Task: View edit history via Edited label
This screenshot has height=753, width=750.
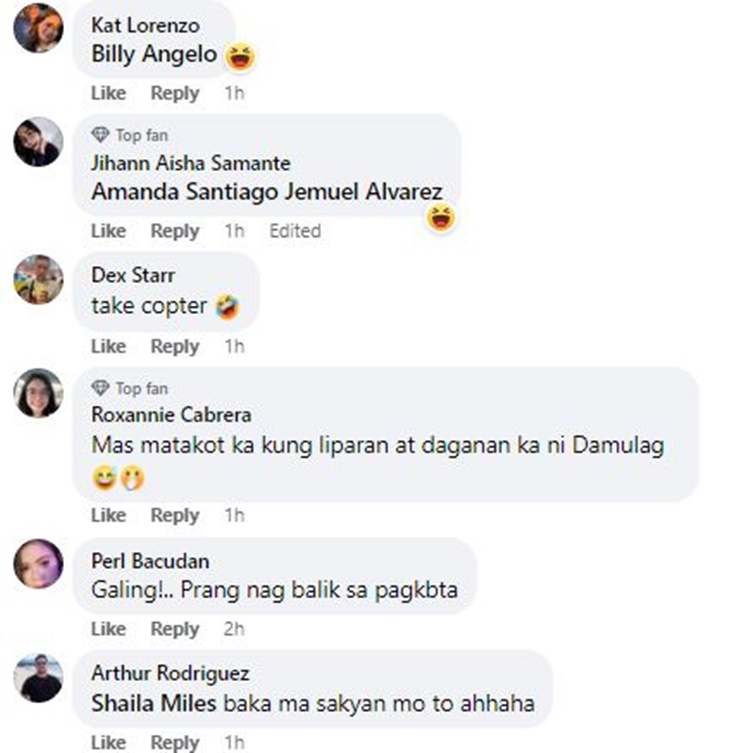Action: point(295,231)
